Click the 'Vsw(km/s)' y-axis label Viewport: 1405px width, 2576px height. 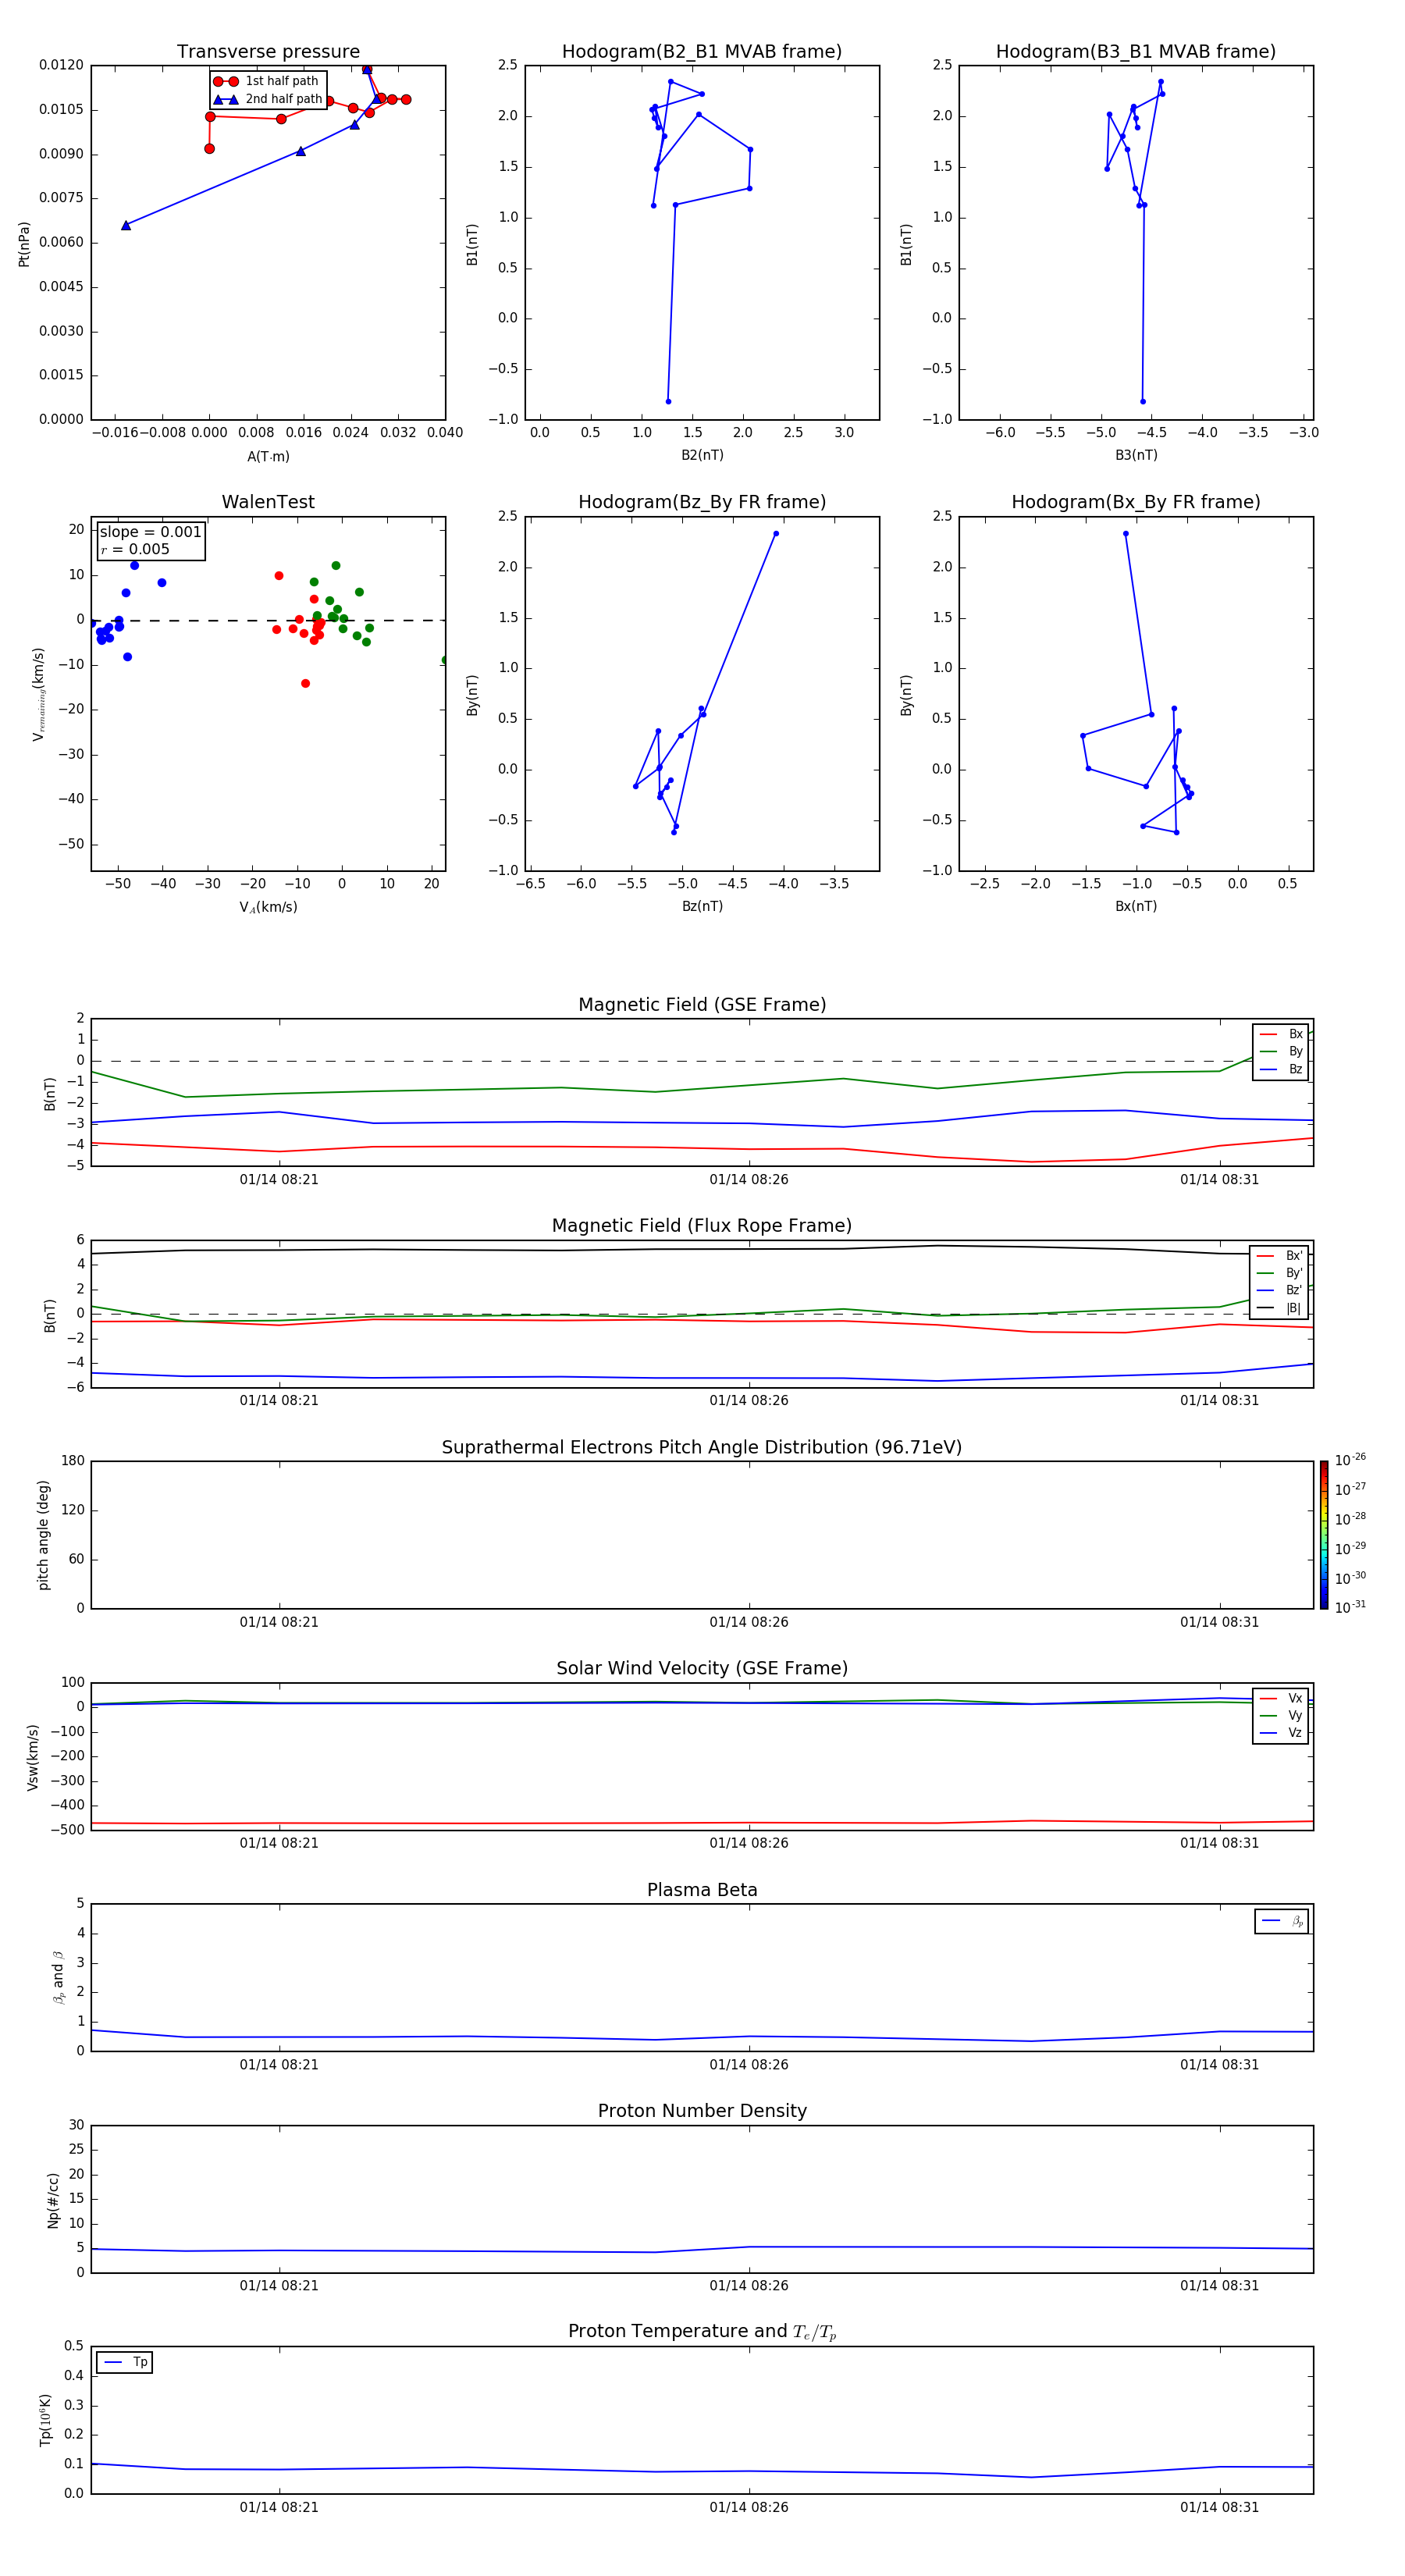pyautogui.click(x=33, y=1757)
